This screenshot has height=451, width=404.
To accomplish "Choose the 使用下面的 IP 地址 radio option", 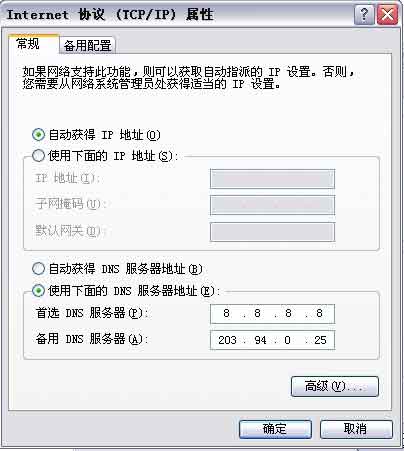I will click(x=38, y=155).
